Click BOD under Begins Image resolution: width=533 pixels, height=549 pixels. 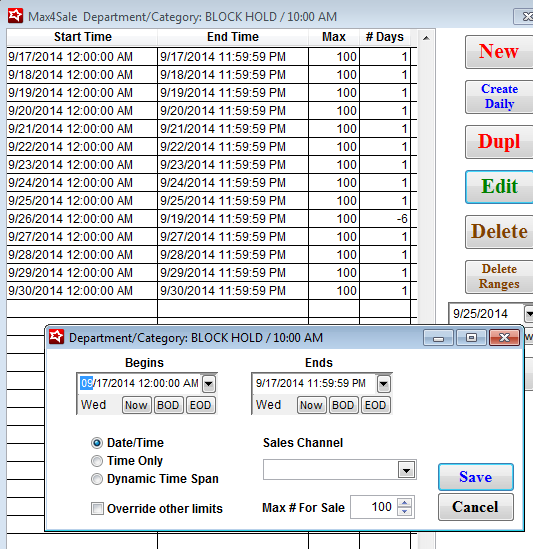(x=168, y=405)
